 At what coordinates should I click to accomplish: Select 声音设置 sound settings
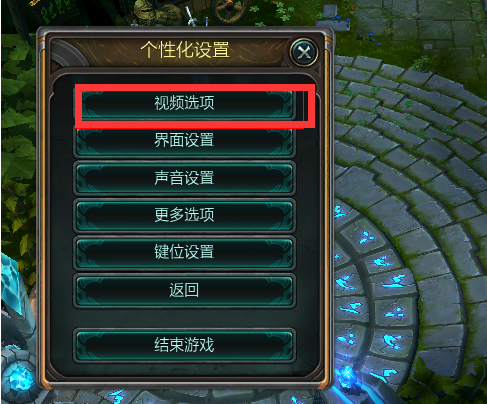[184, 178]
